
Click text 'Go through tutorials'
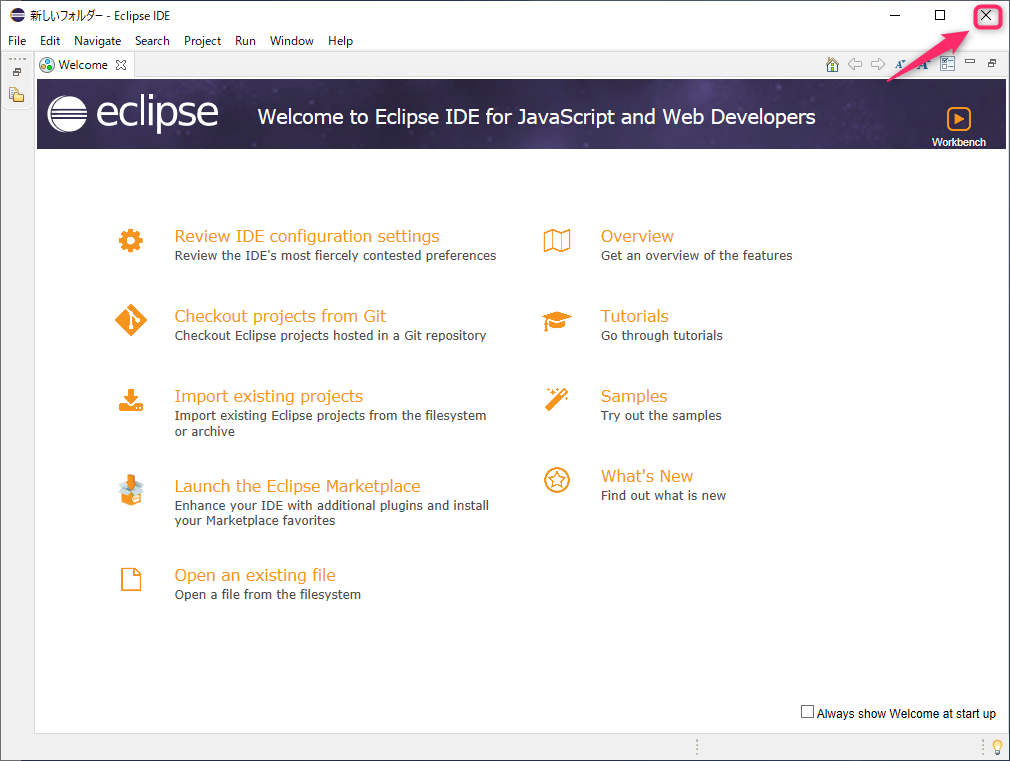tap(662, 336)
